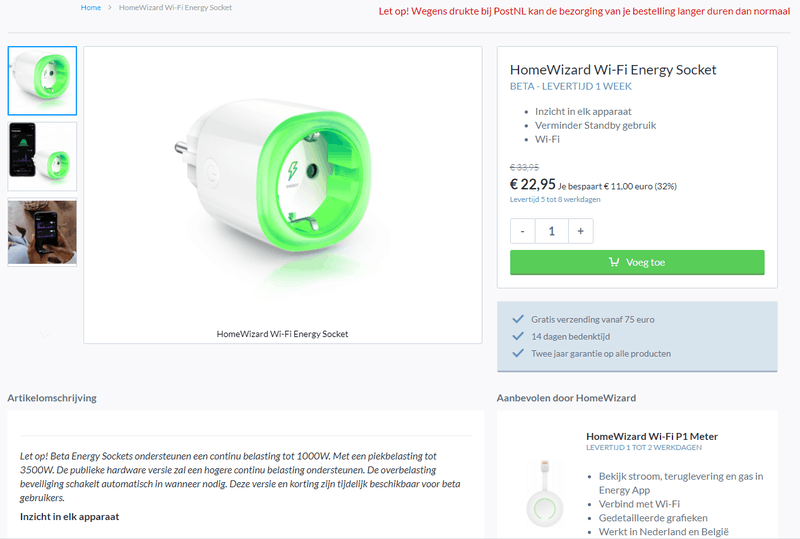
Task: Select the breadcrumb entry HomeWizard Wi-Fi Energy Socket
Action: pyautogui.click(x=175, y=7)
